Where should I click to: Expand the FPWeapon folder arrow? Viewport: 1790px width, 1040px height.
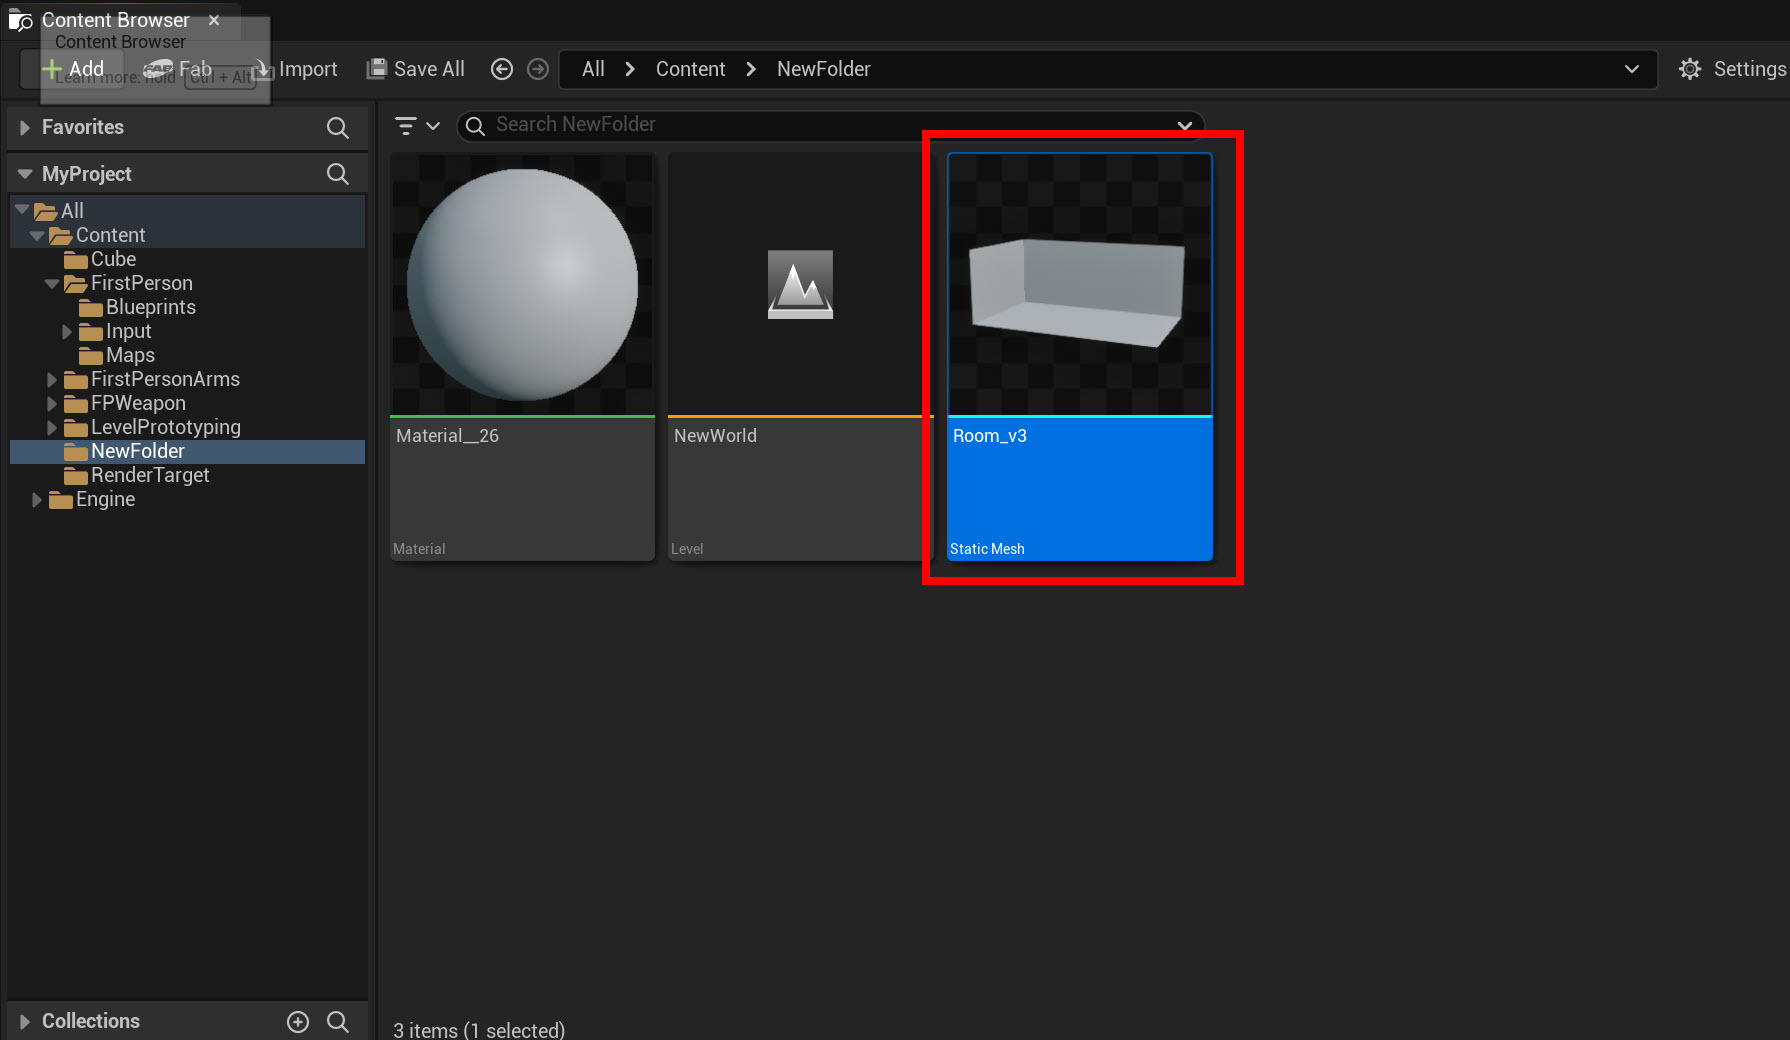coord(52,403)
